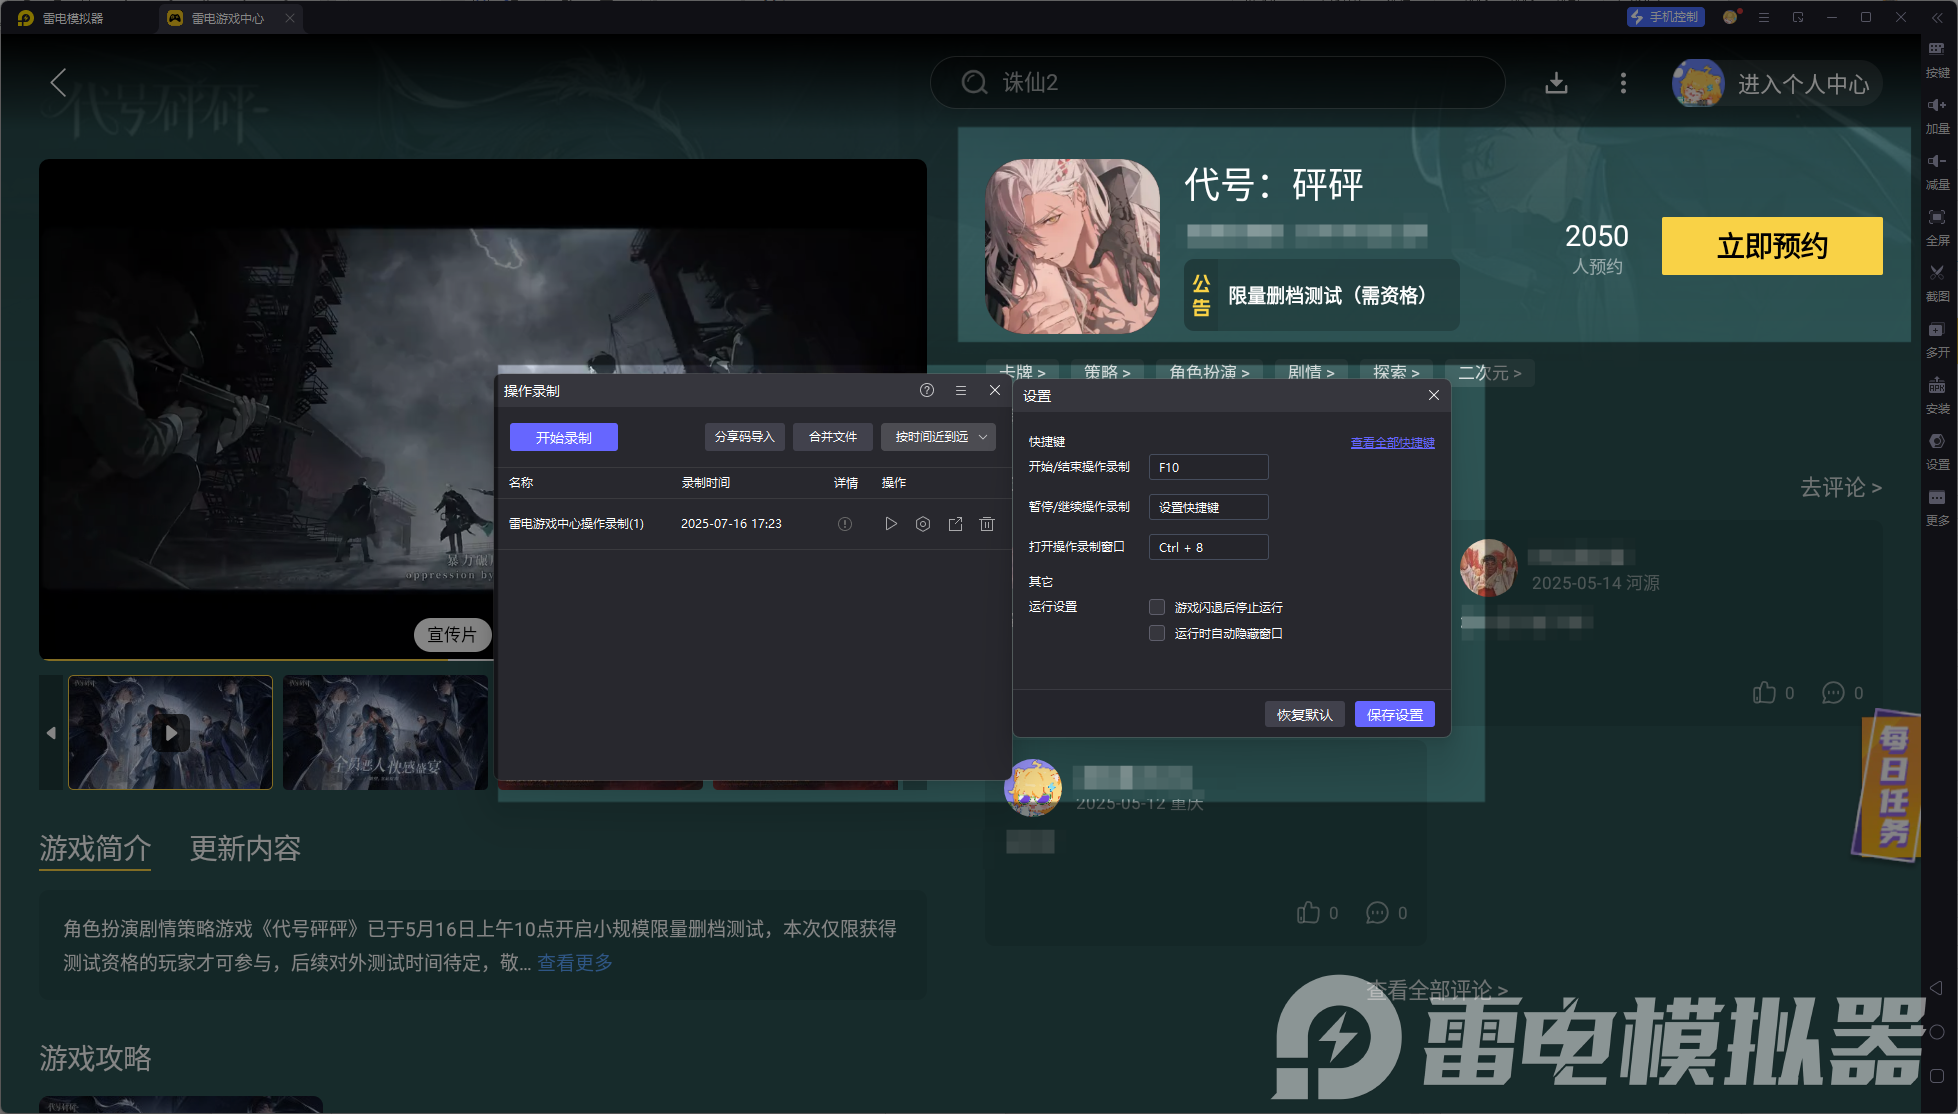
Task: Share the recorded macro via export icon
Action: [x=955, y=524]
